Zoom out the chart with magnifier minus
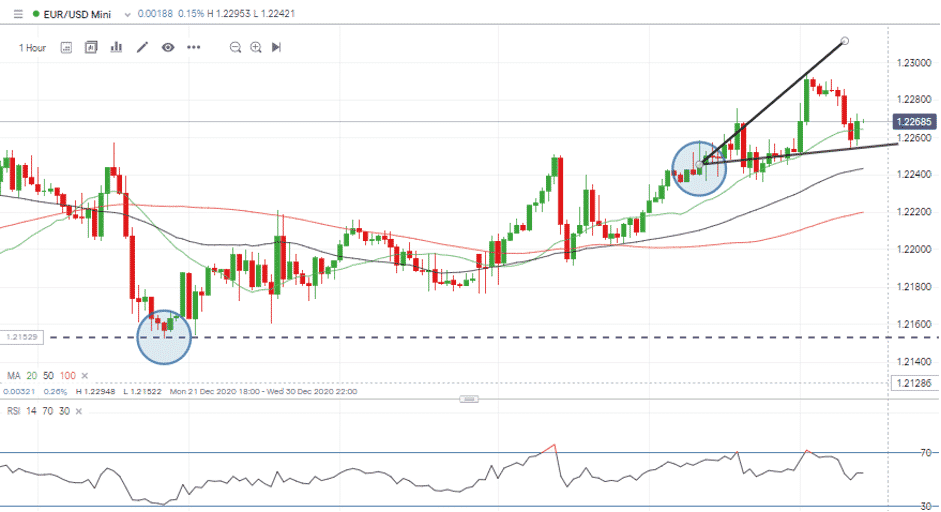Image resolution: width=941 pixels, height=512 pixels. [235, 47]
